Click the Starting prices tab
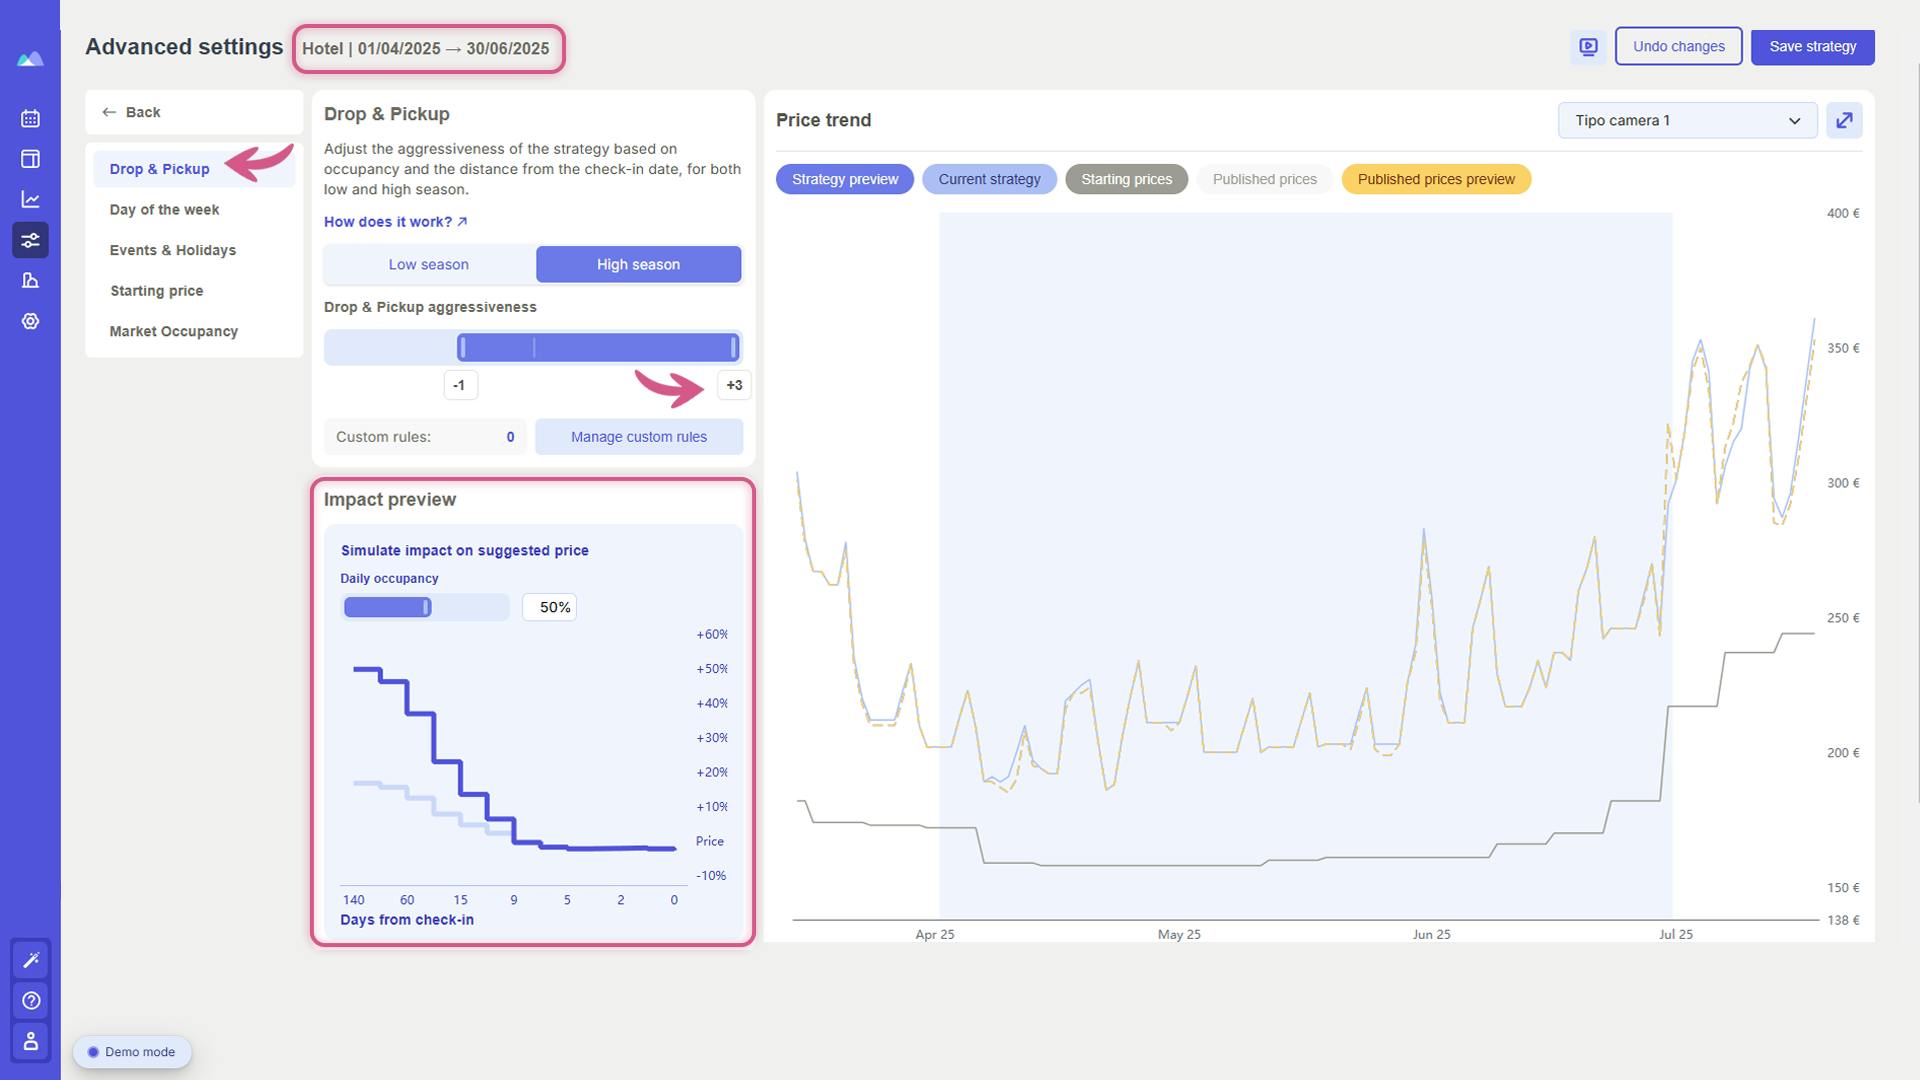The width and height of the screenshot is (1920, 1080). pos(1126,178)
